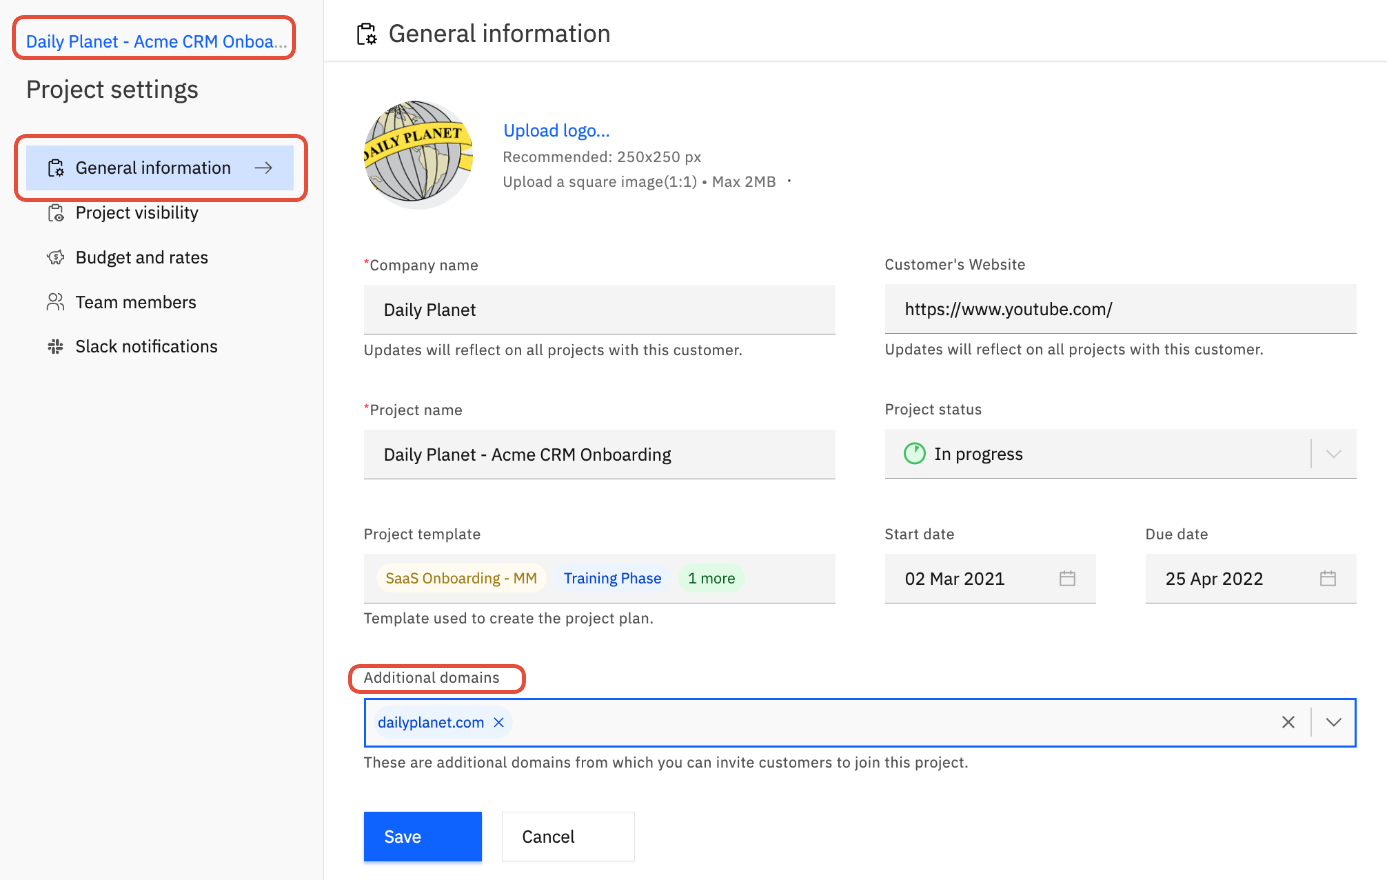1387x880 pixels.
Task: Expand the Project status dropdown chevron
Action: (1333, 454)
